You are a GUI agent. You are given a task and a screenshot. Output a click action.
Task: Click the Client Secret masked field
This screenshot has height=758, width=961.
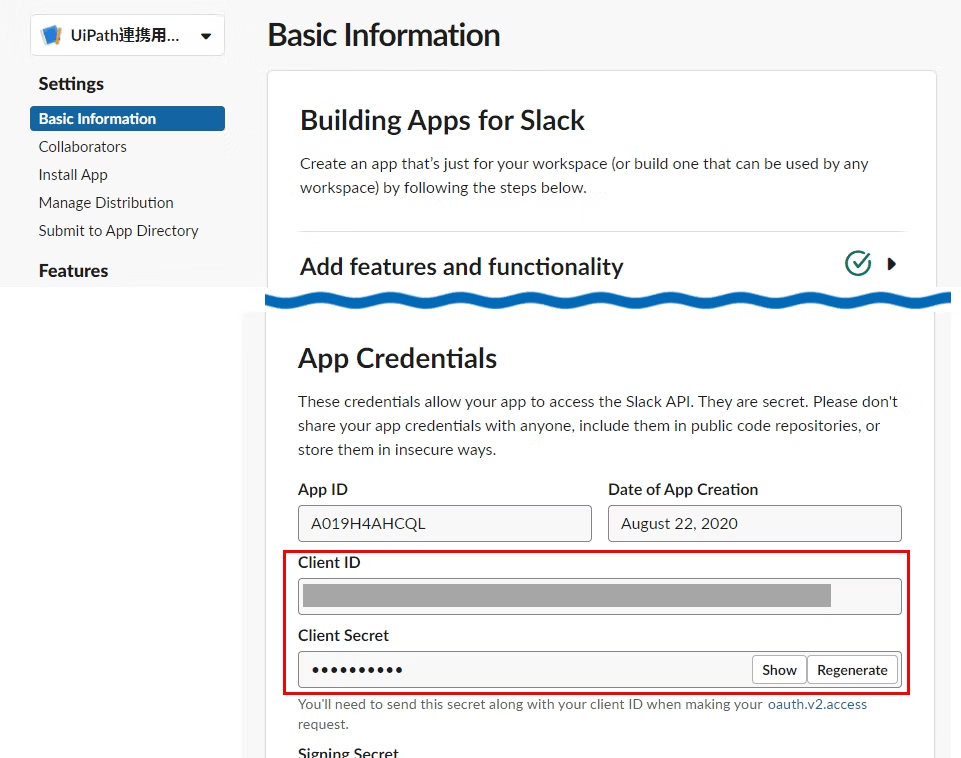pos(525,670)
